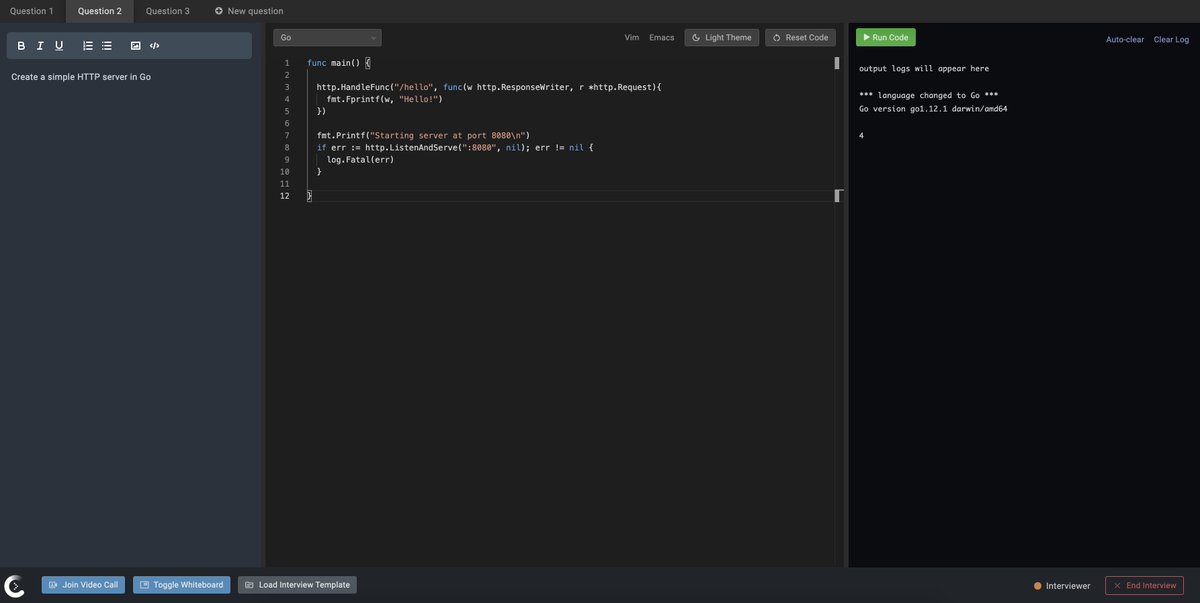Click the 'func main()' line in the editor
This screenshot has width=1200, height=603.
(x=338, y=63)
